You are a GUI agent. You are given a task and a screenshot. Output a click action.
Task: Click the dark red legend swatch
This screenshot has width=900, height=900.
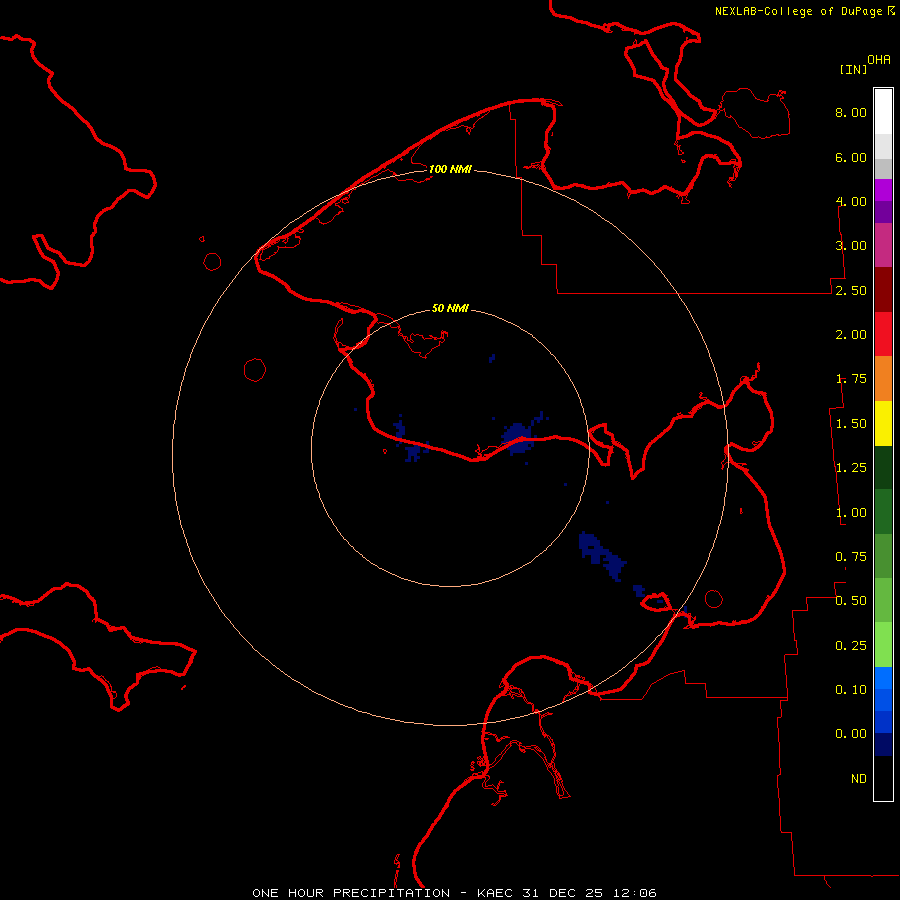pyautogui.click(x=883, y=290)
